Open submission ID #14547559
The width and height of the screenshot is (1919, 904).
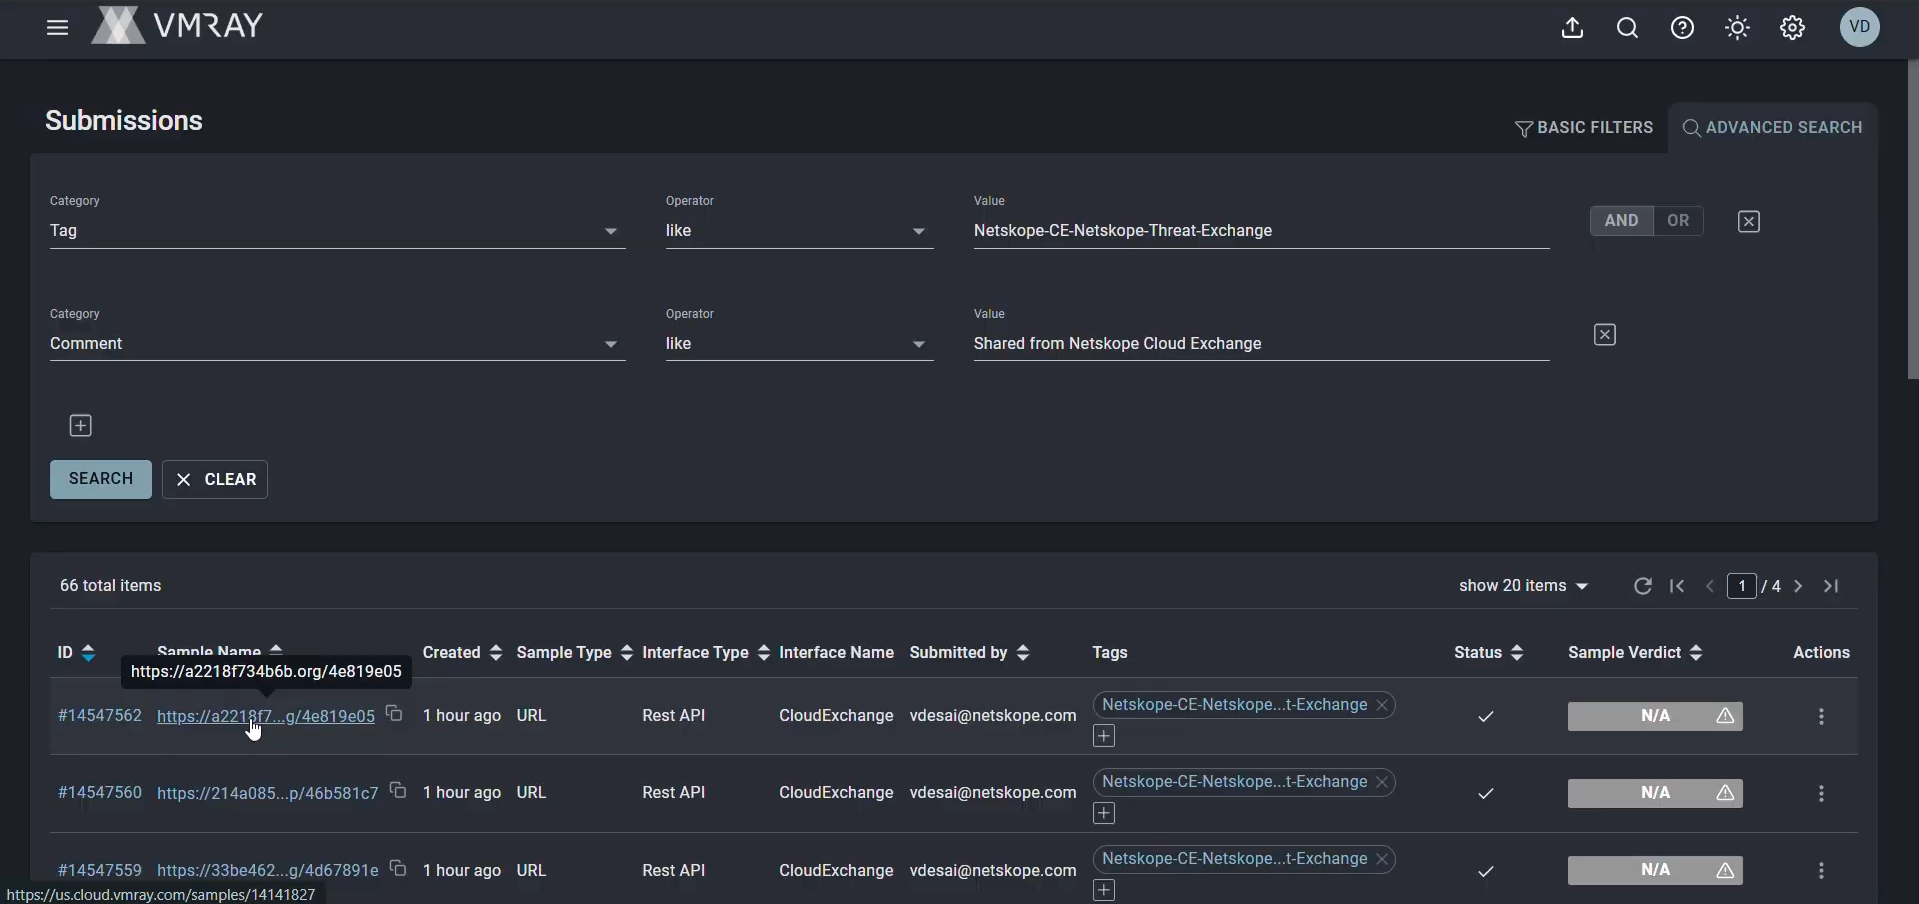pos(100,870)
